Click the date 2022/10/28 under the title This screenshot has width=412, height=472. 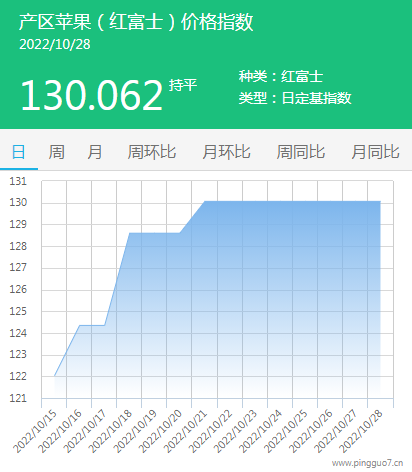[55, 44]
